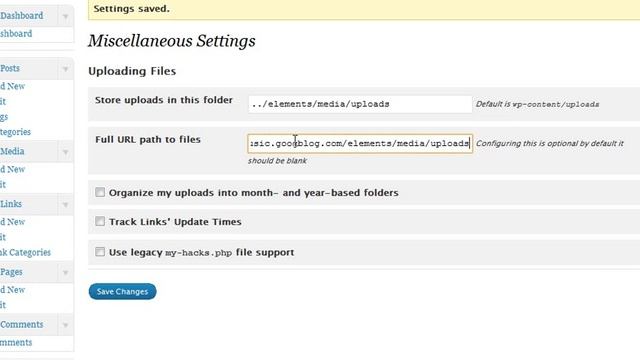Open Link Categories submenu item
640x360 pixels.
pyautogui.click(x=25, y=253)
